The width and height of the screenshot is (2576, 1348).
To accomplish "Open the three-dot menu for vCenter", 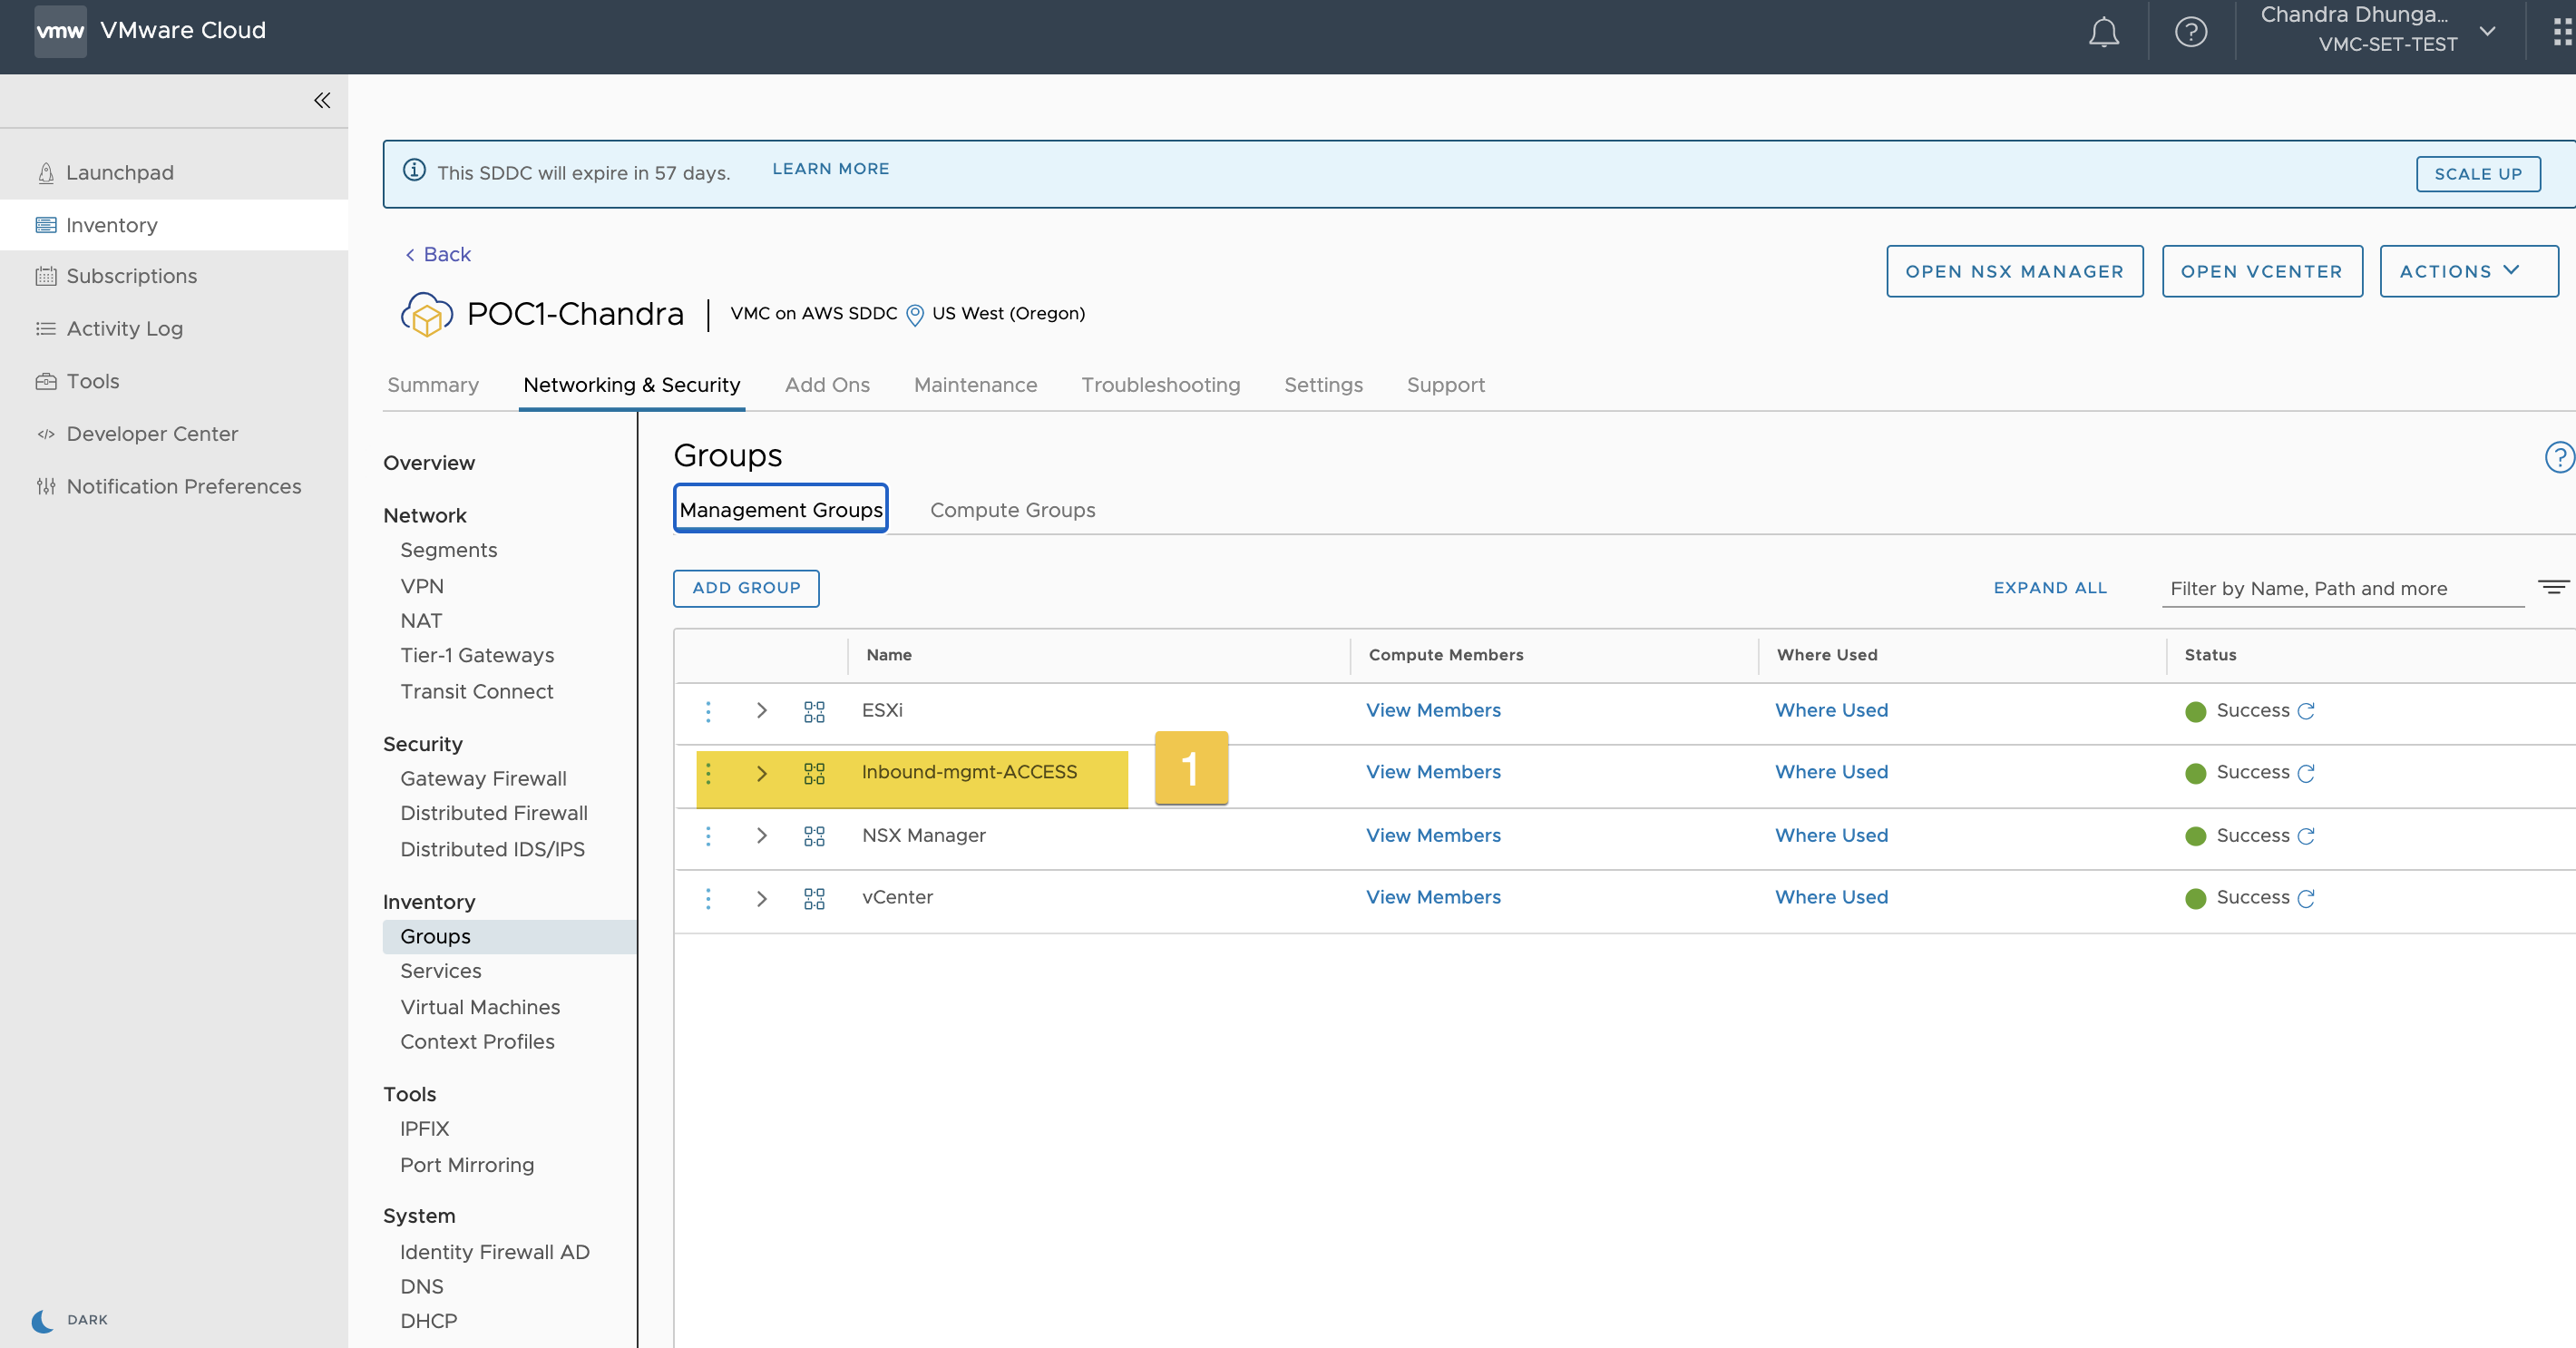I will click(x=708, y=898).
